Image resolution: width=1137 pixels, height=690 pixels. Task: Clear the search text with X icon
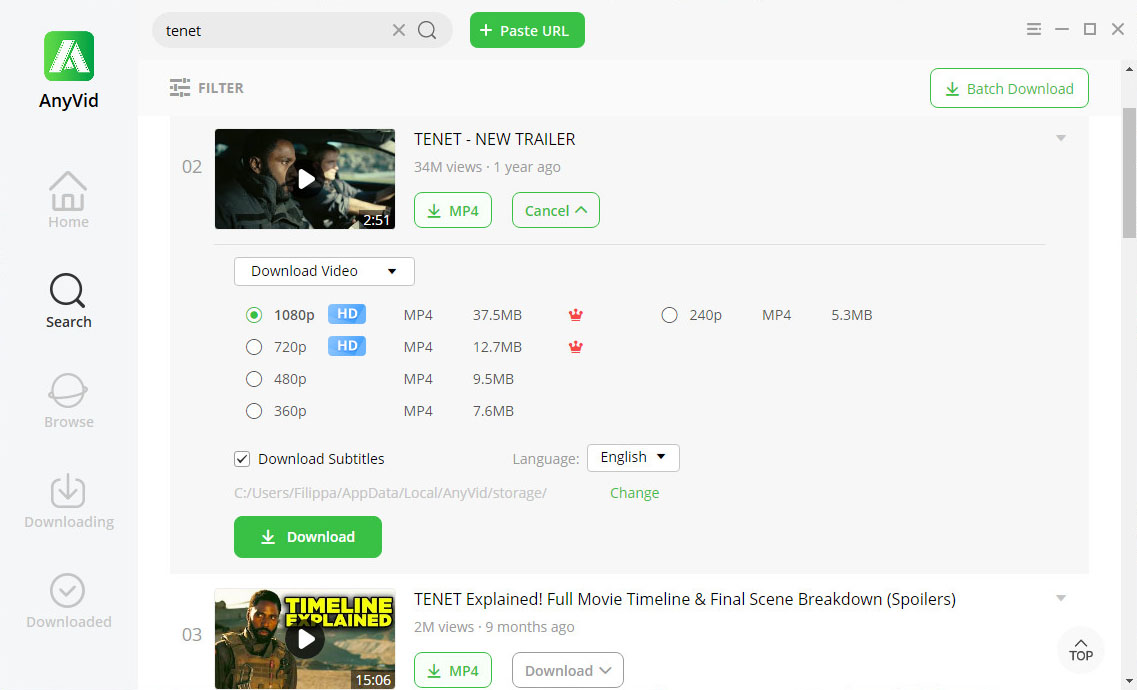tap(399, 30)
